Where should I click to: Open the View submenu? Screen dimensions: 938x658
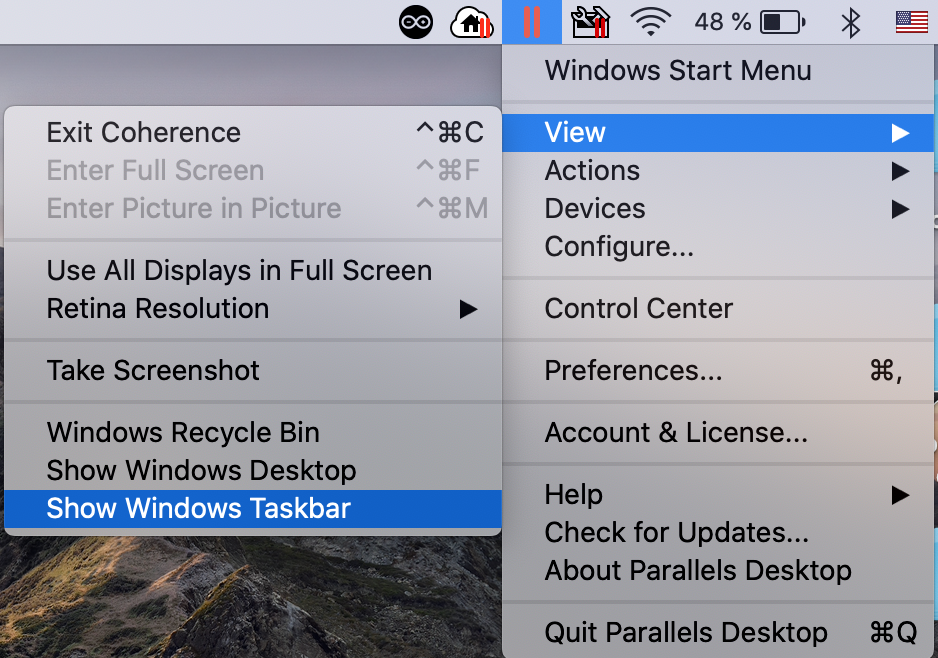click(x=718, y=133)
